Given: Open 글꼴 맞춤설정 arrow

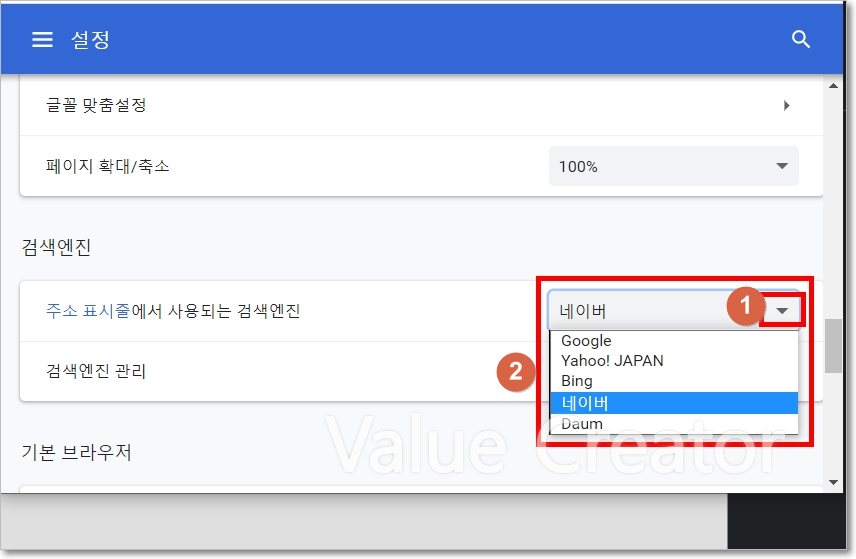Looking at the screenshot, I should tap(786, 105).
